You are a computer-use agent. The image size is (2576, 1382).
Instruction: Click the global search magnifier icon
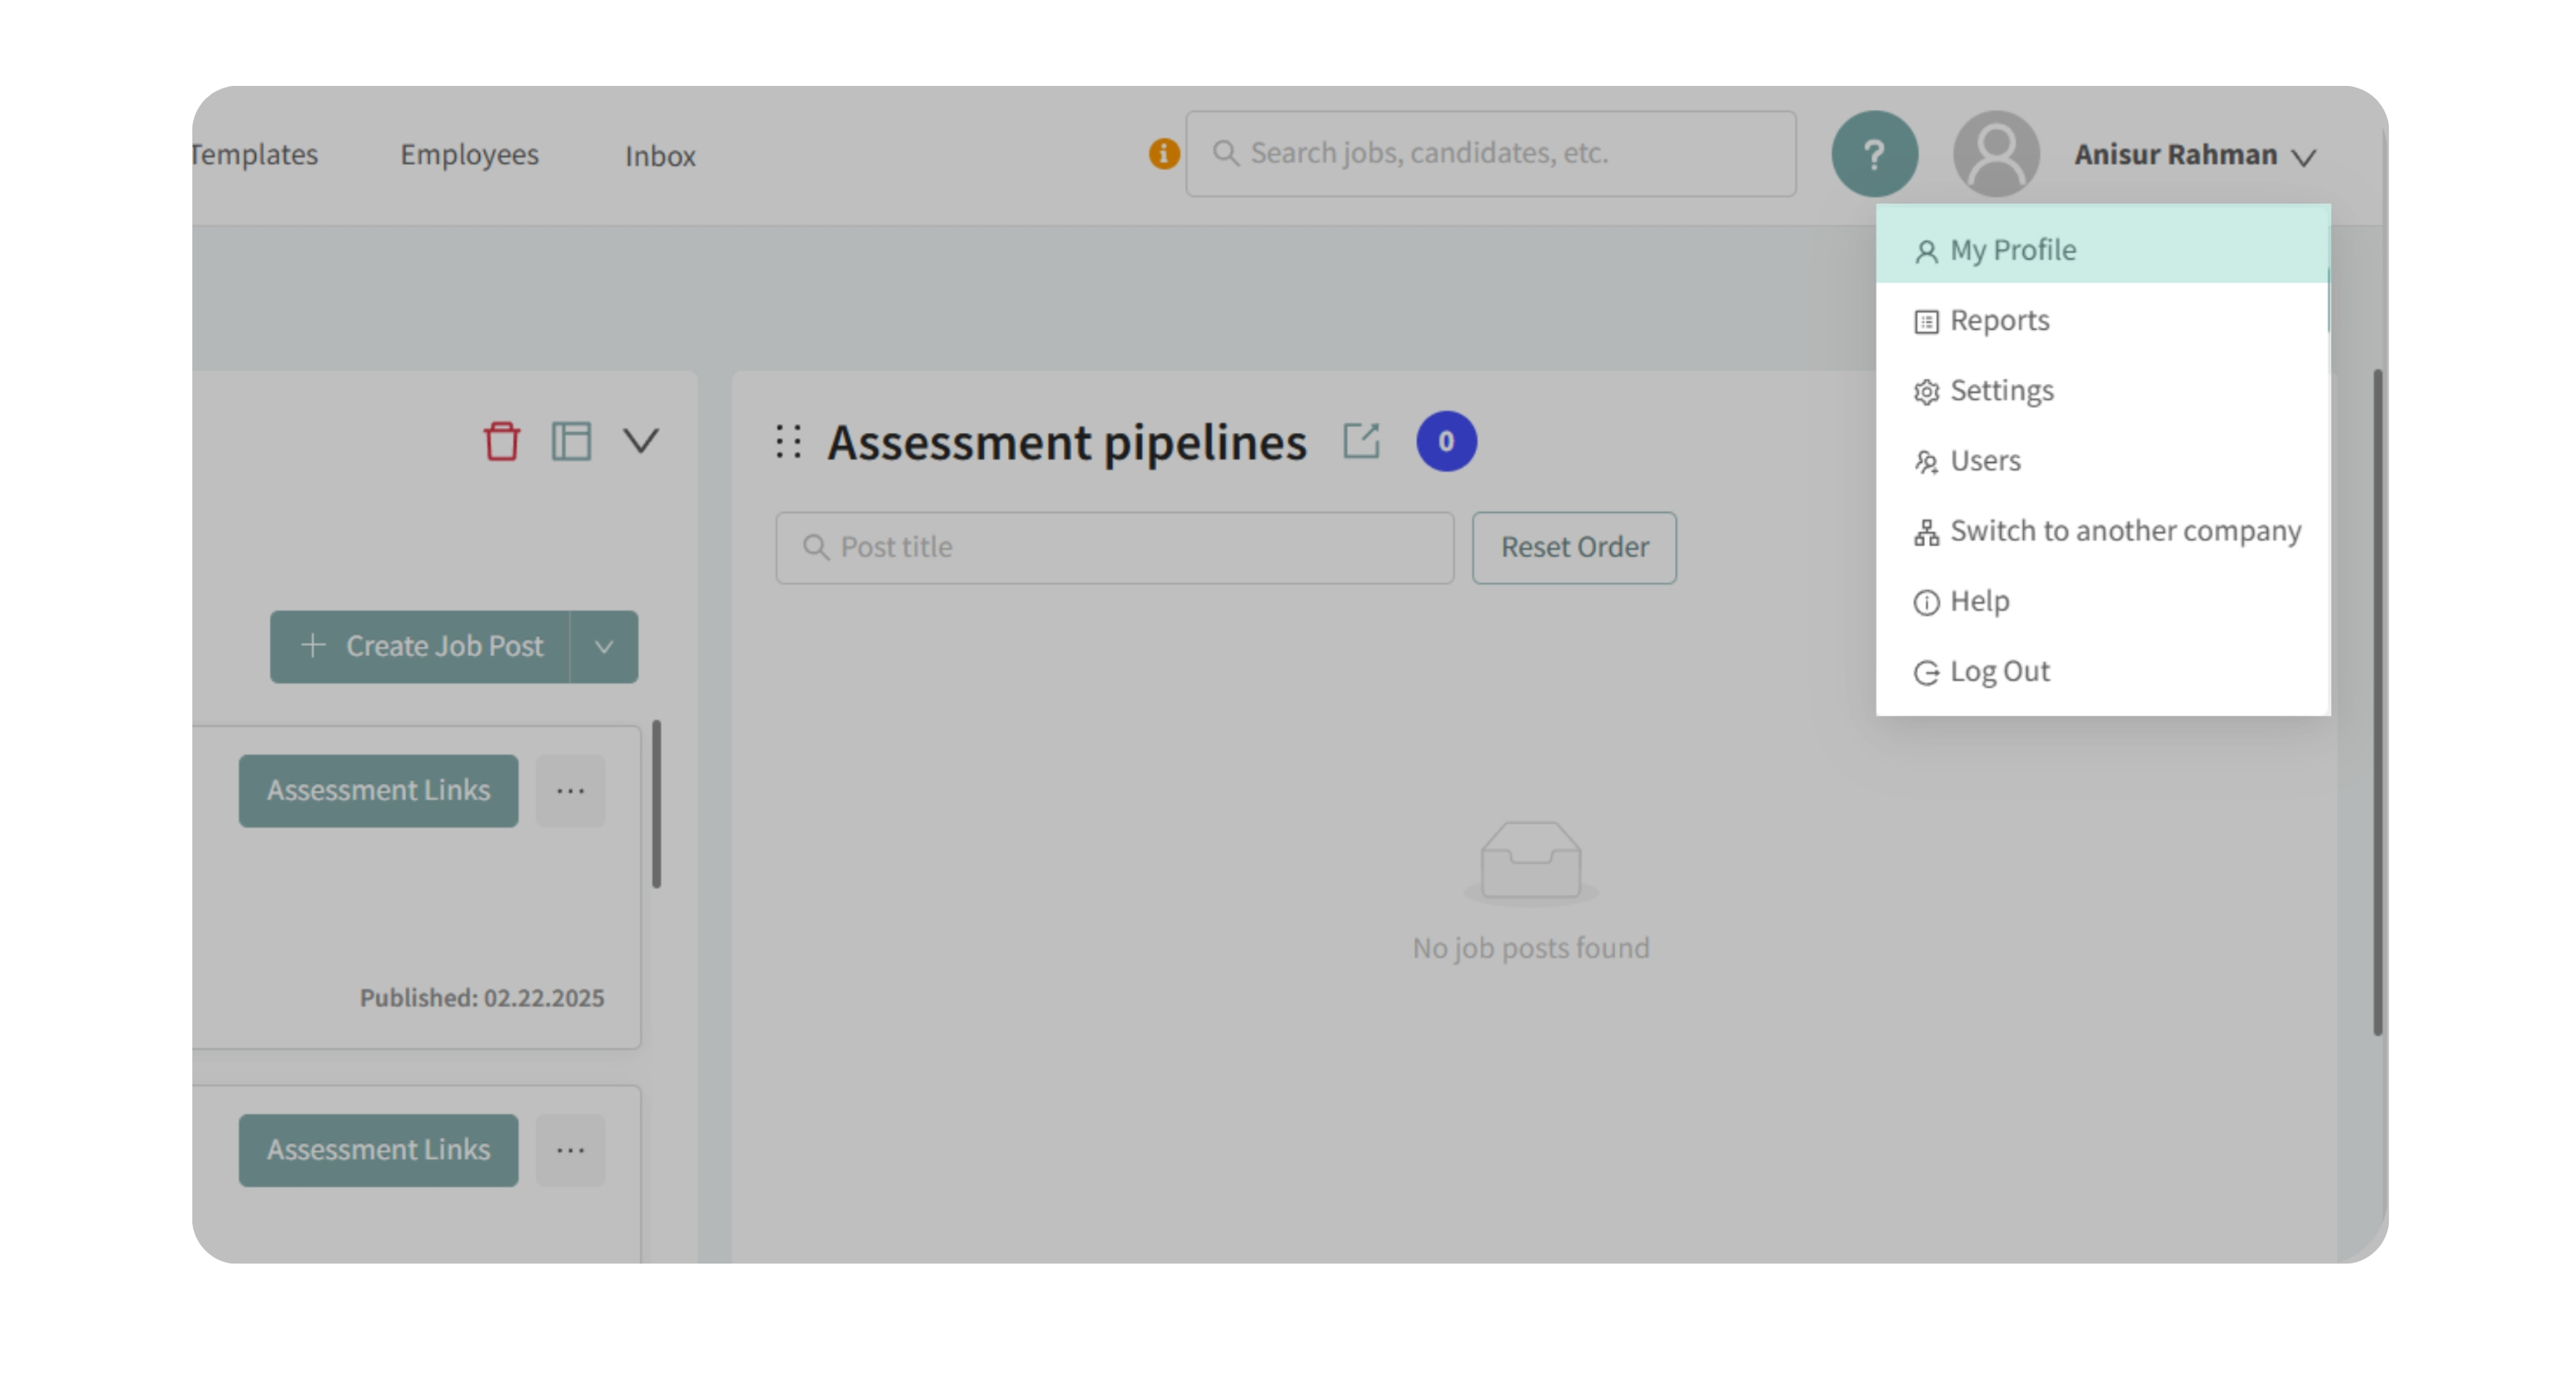point(1226,153)
